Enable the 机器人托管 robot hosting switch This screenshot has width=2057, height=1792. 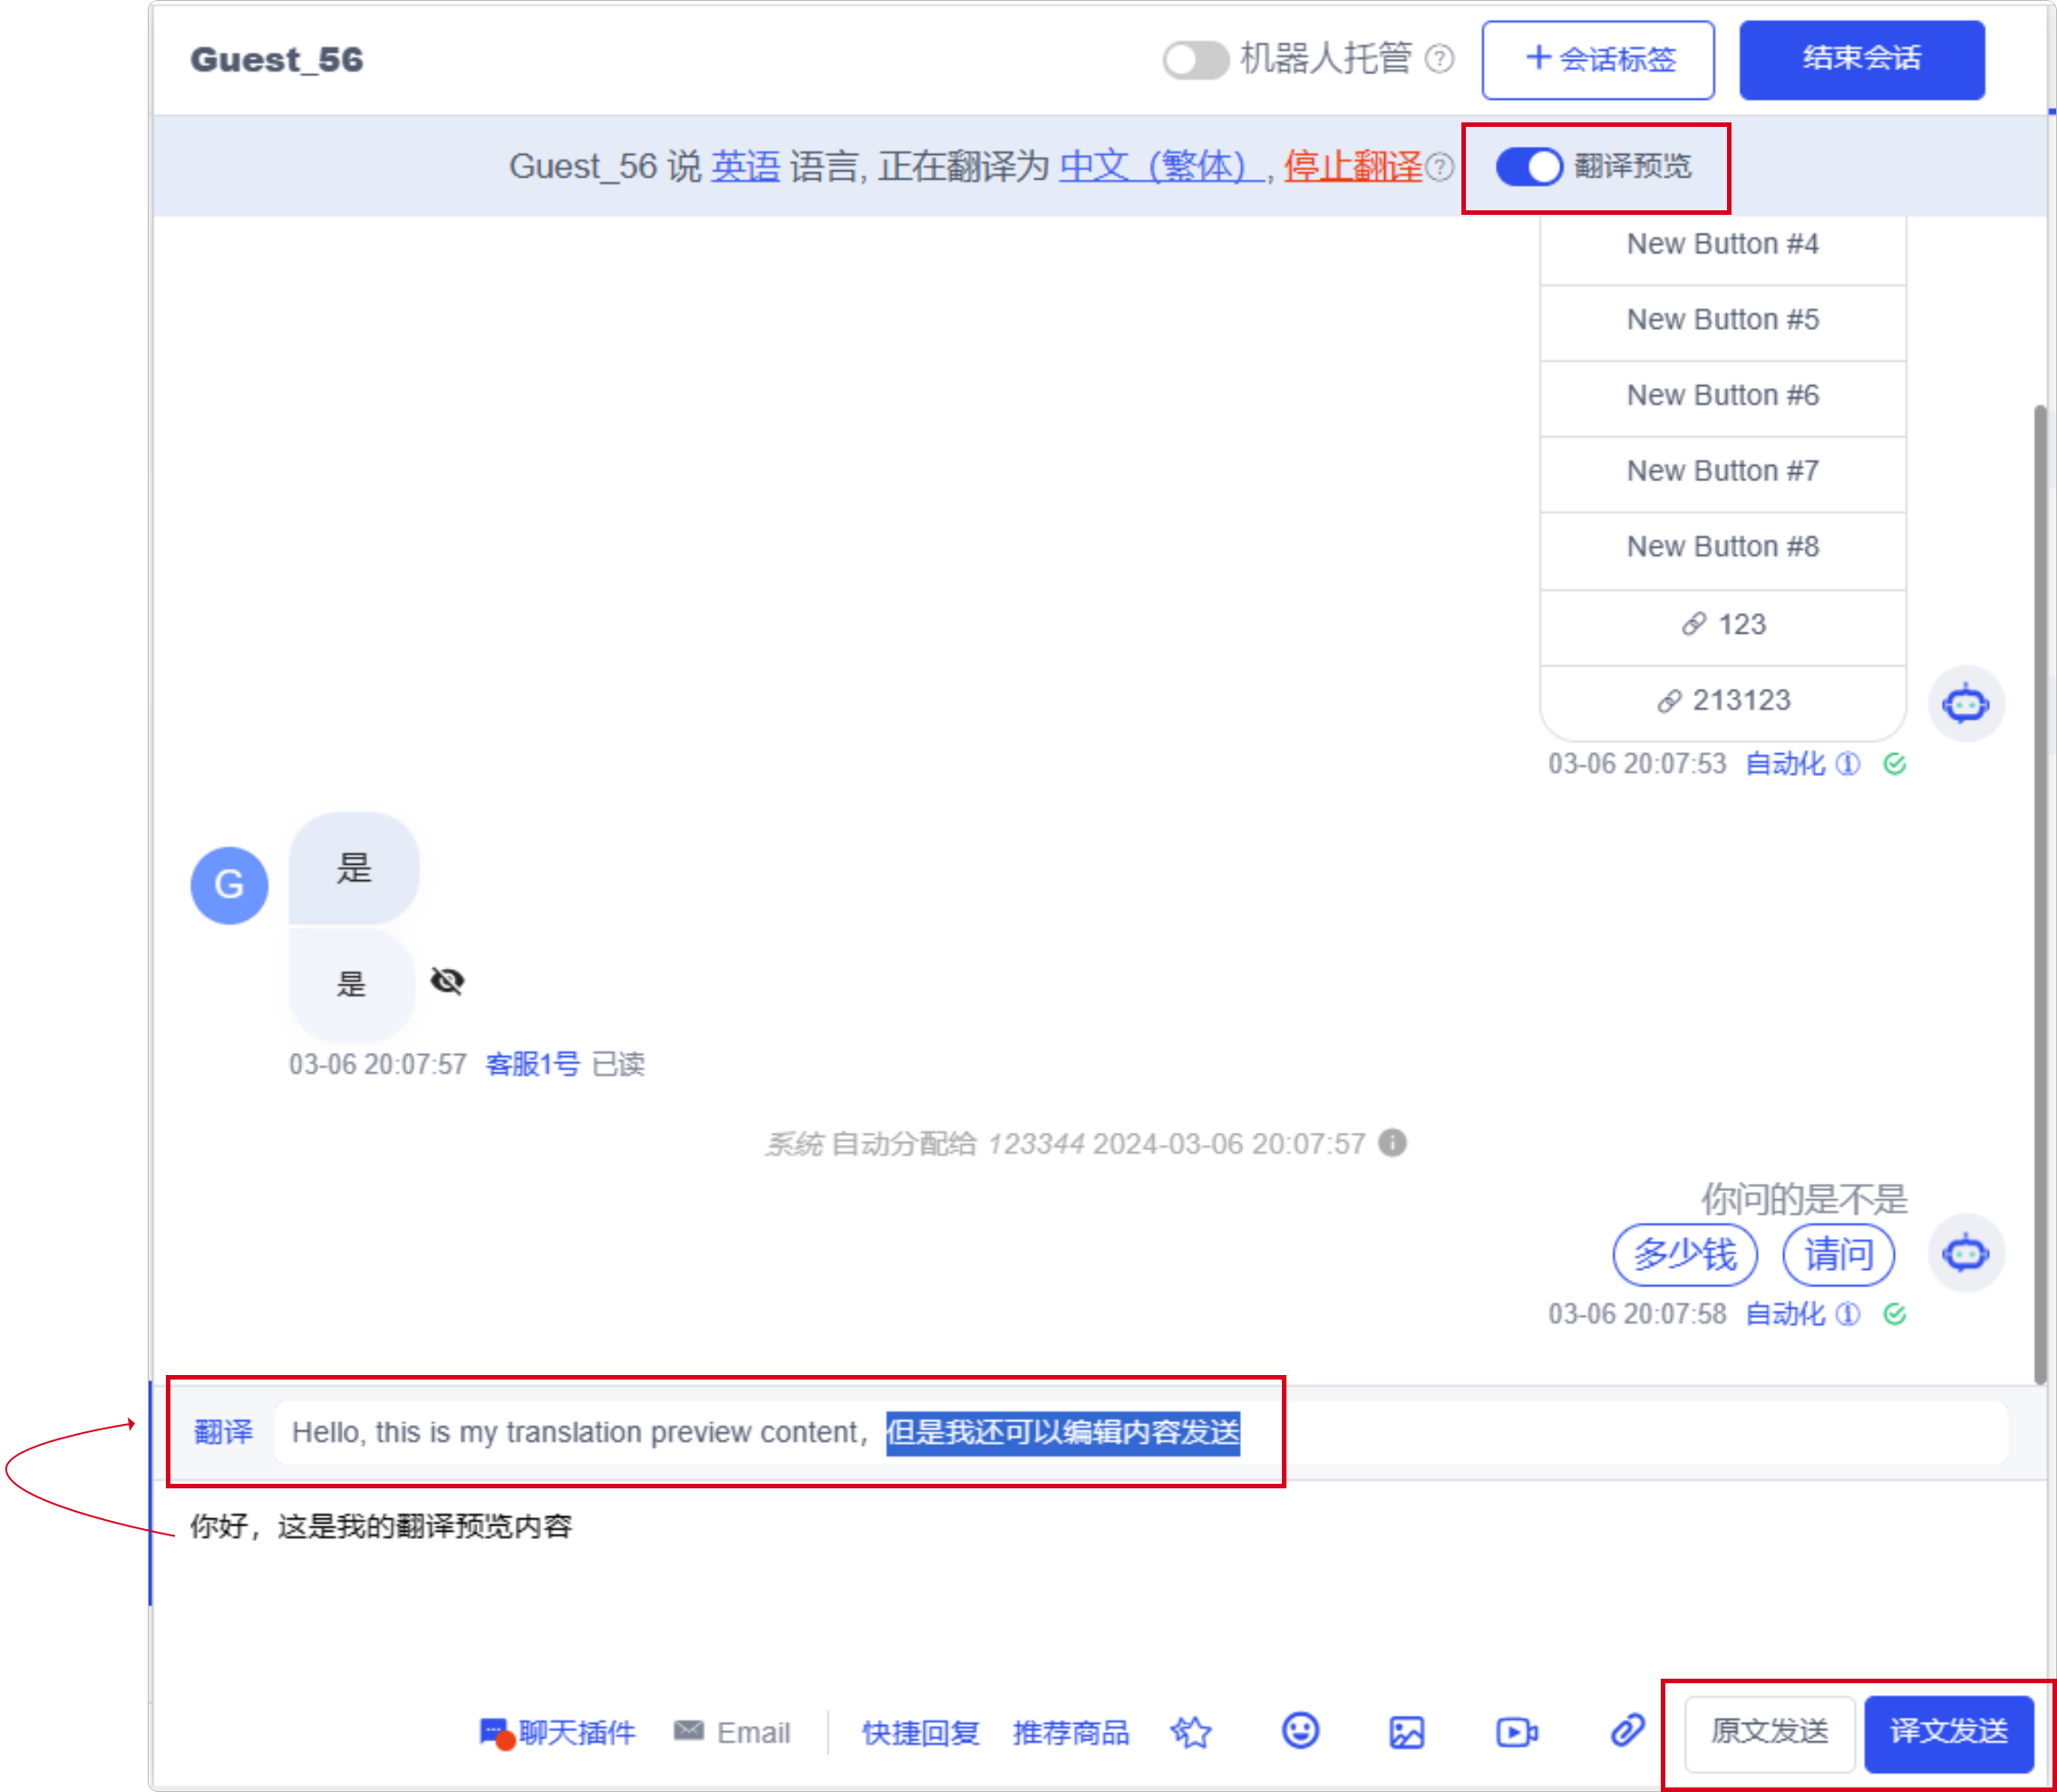pyautogui.click(x=1195, y=59)
